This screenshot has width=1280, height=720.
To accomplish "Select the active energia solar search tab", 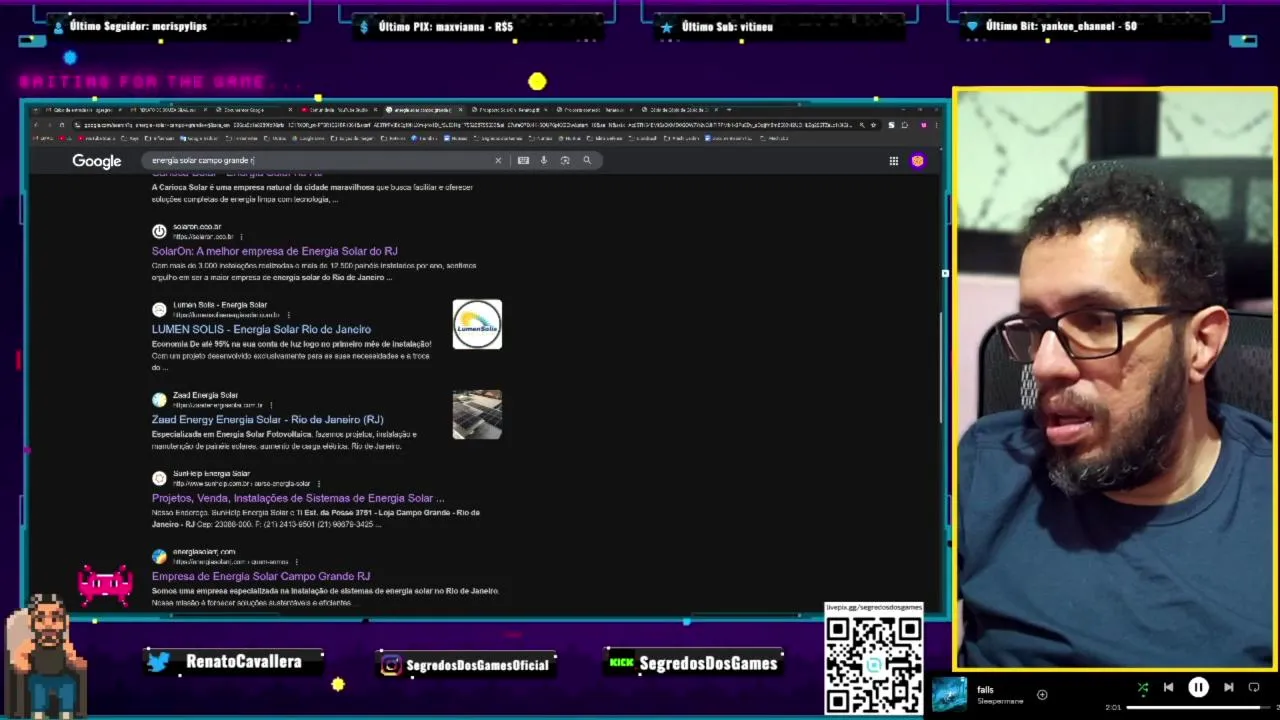I will tap(424, 109).
